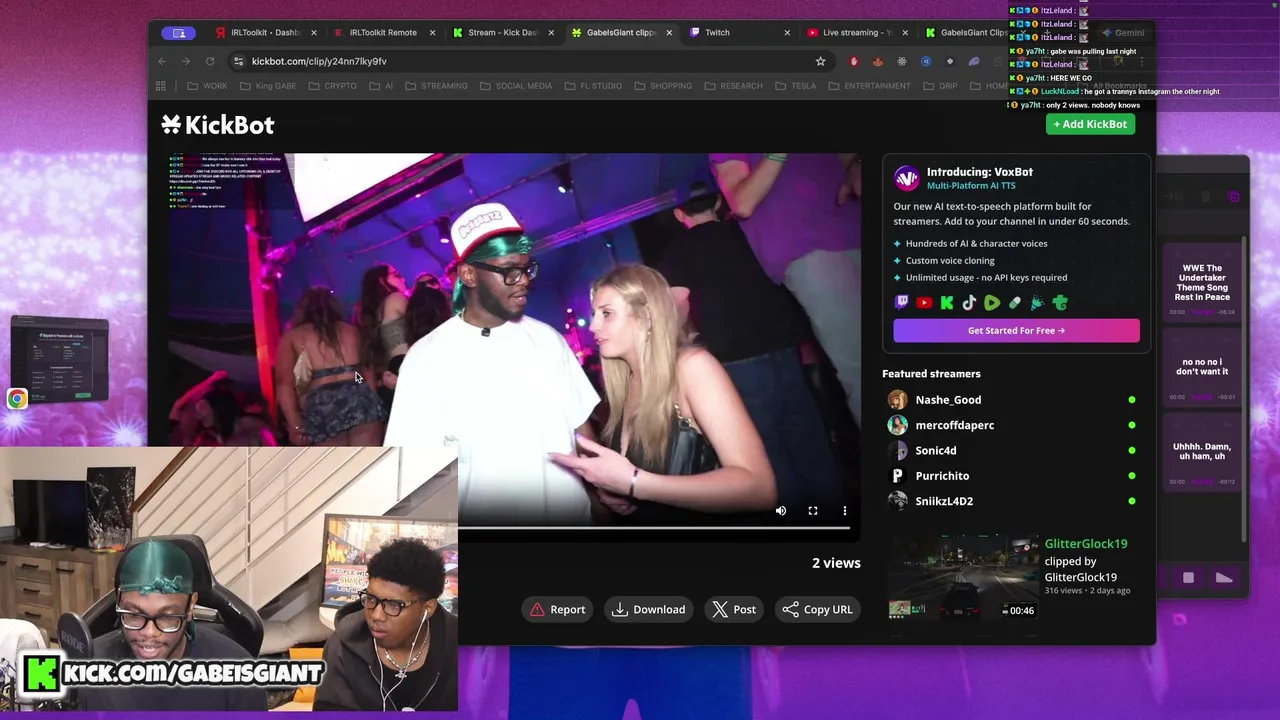
Task: Open the 00:46 GlitterGlock19 clip thumbnail
Action: [x=961, y=578]
